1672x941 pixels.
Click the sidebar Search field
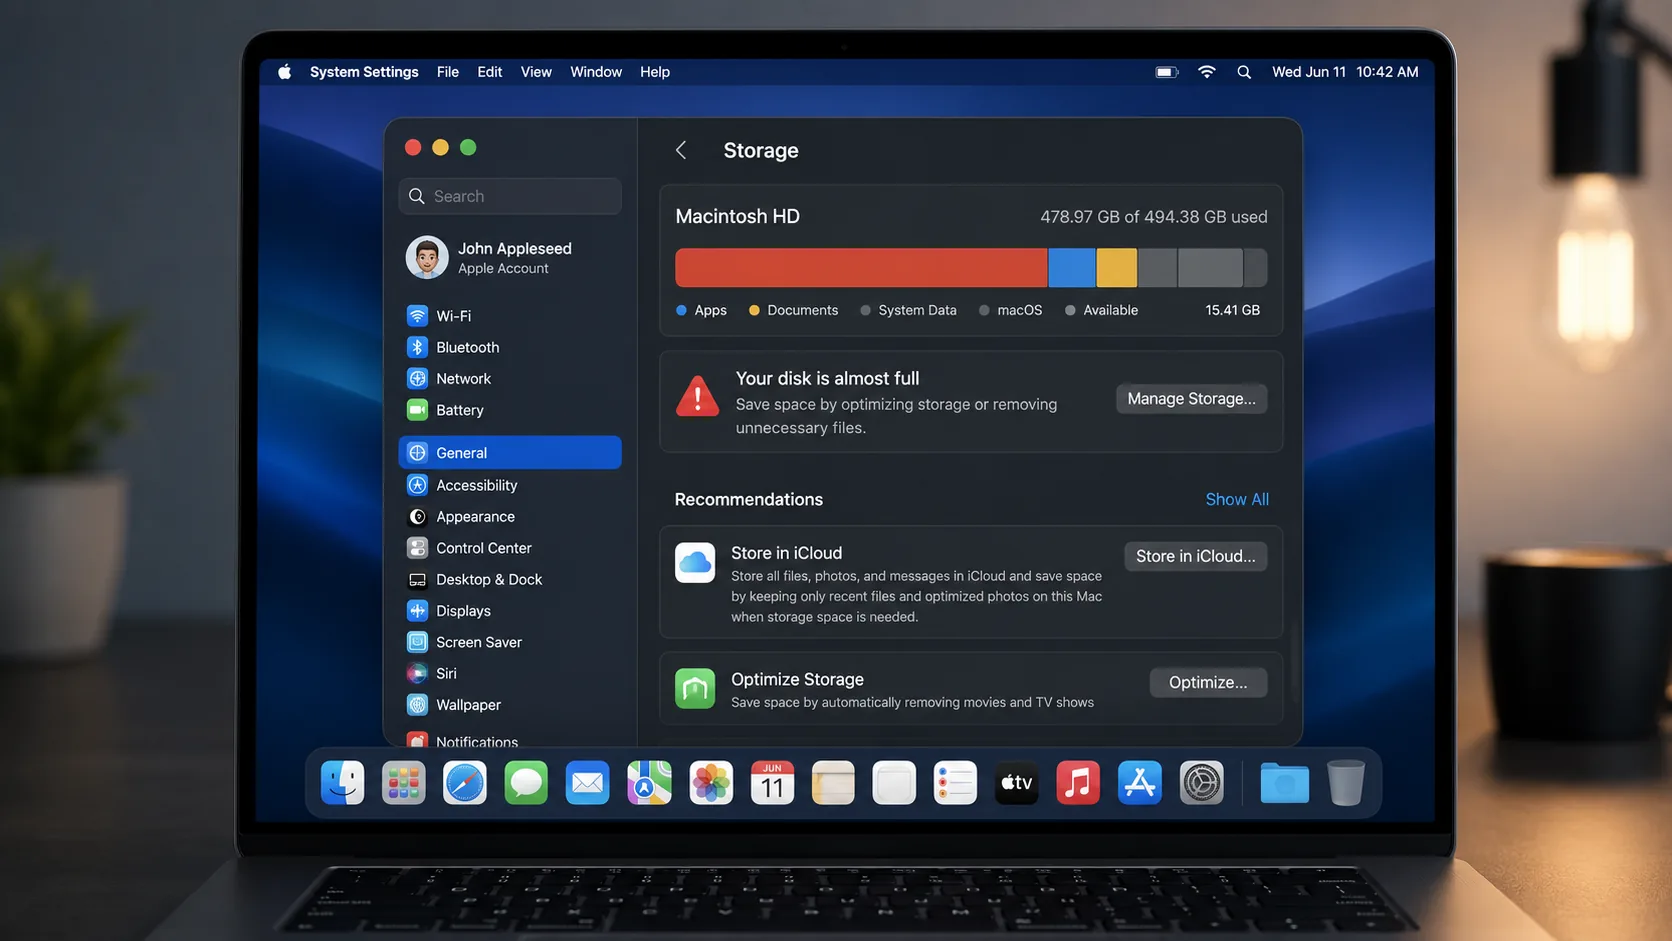pyautogui.click(x=510, y=196)
